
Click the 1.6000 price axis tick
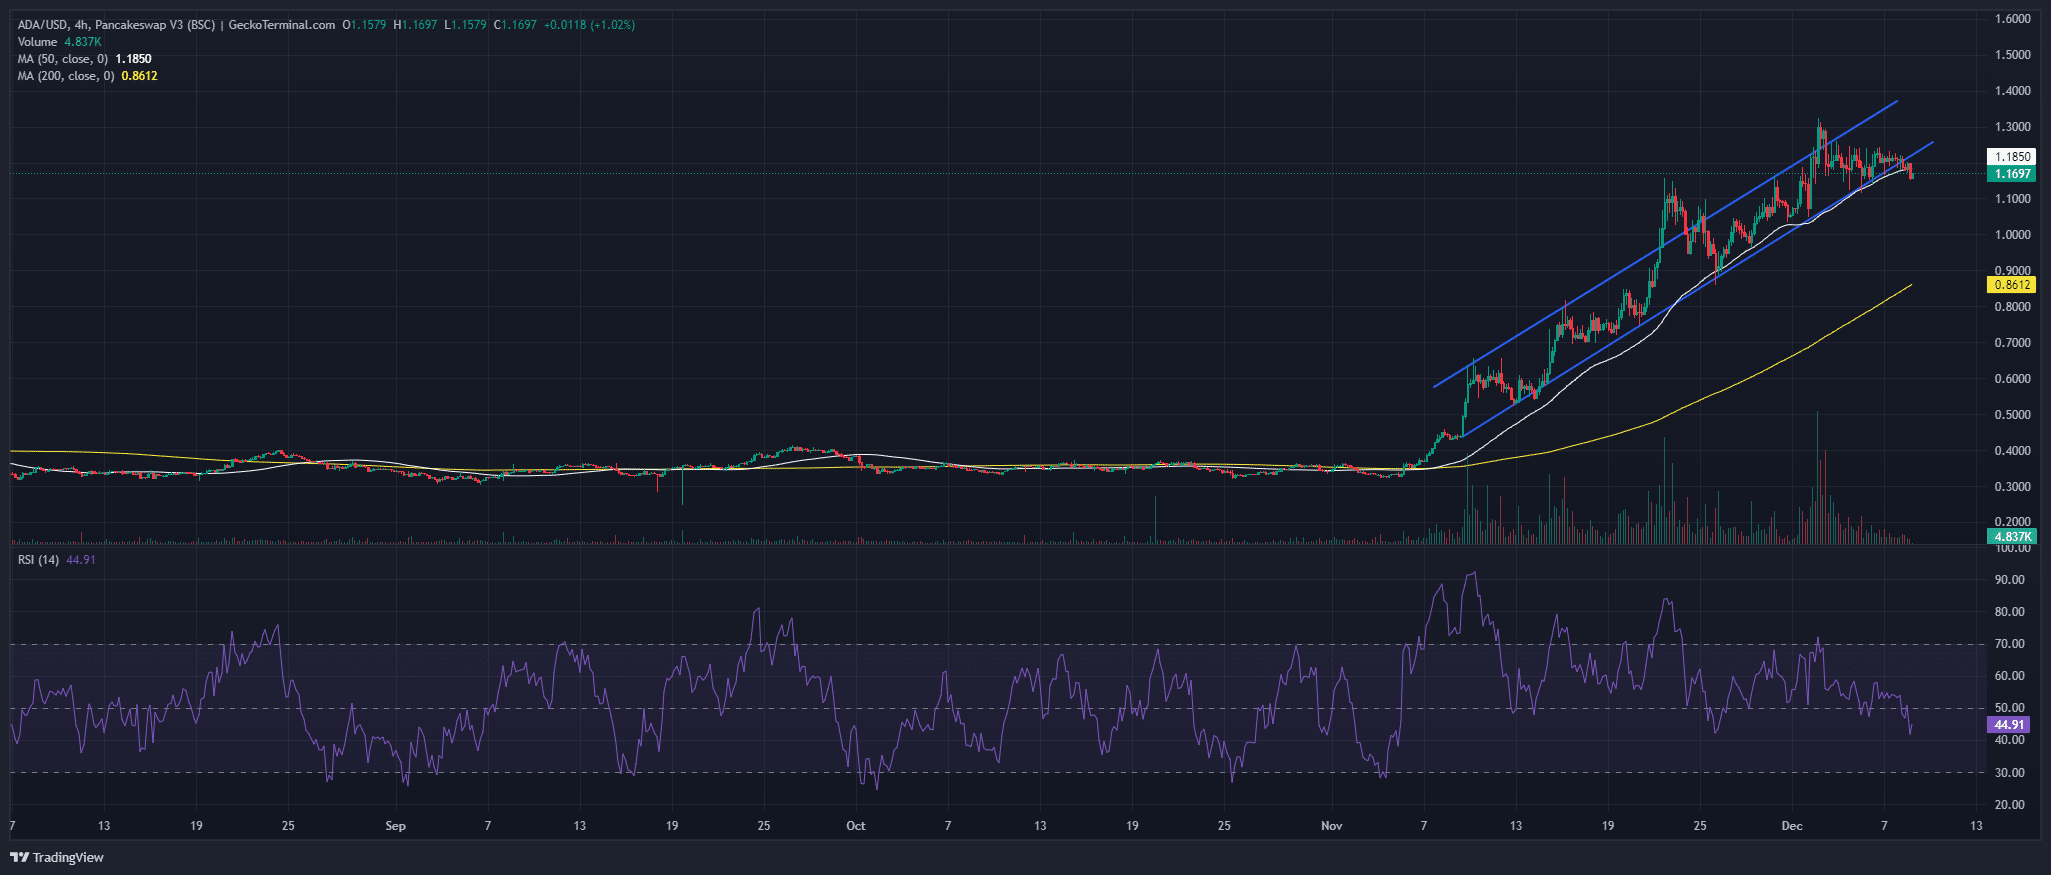(x=2012, y=19)
